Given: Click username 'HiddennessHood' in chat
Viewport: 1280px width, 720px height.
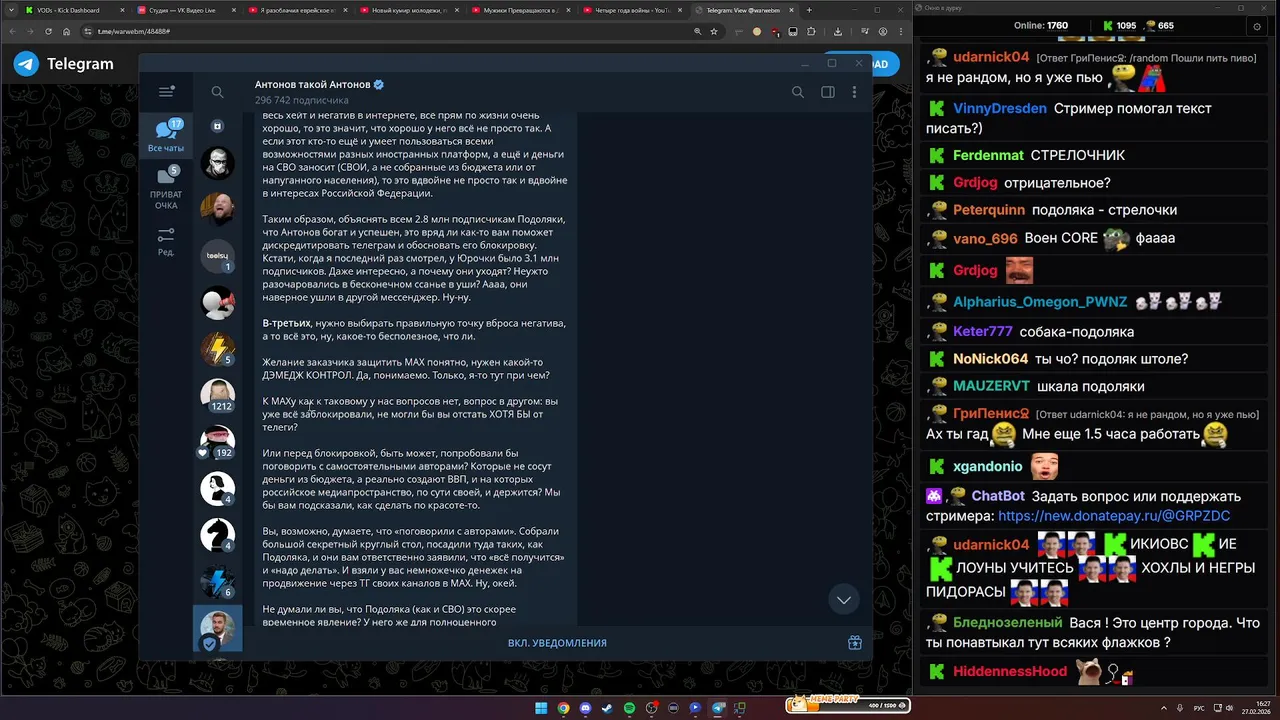Looking at the screenshot, I should [1010, 671].
